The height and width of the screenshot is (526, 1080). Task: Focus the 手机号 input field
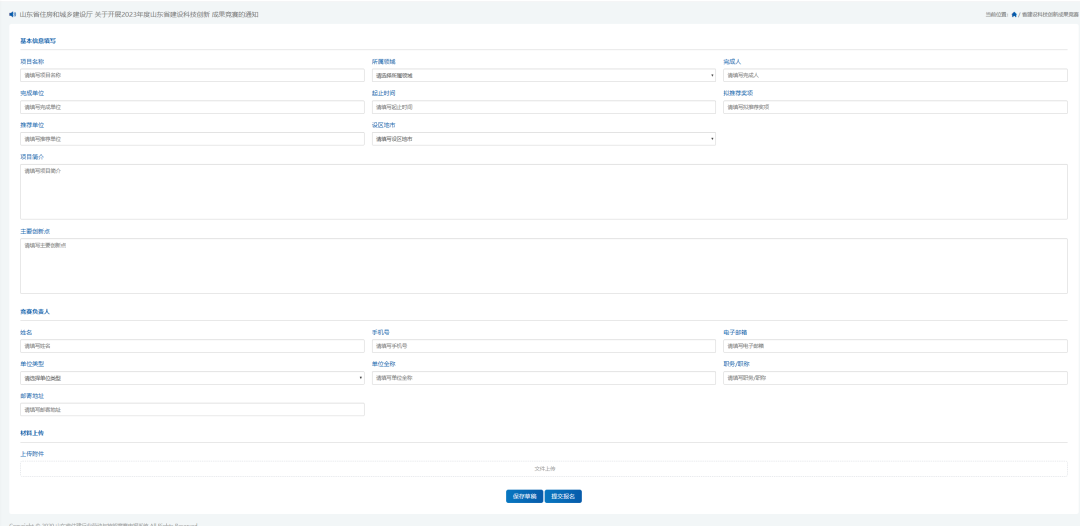tap(544, 346)
